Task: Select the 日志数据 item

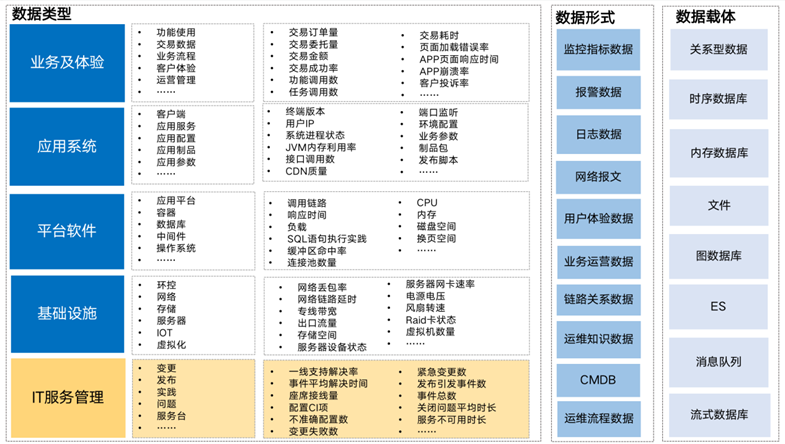Action: (598, 134)
